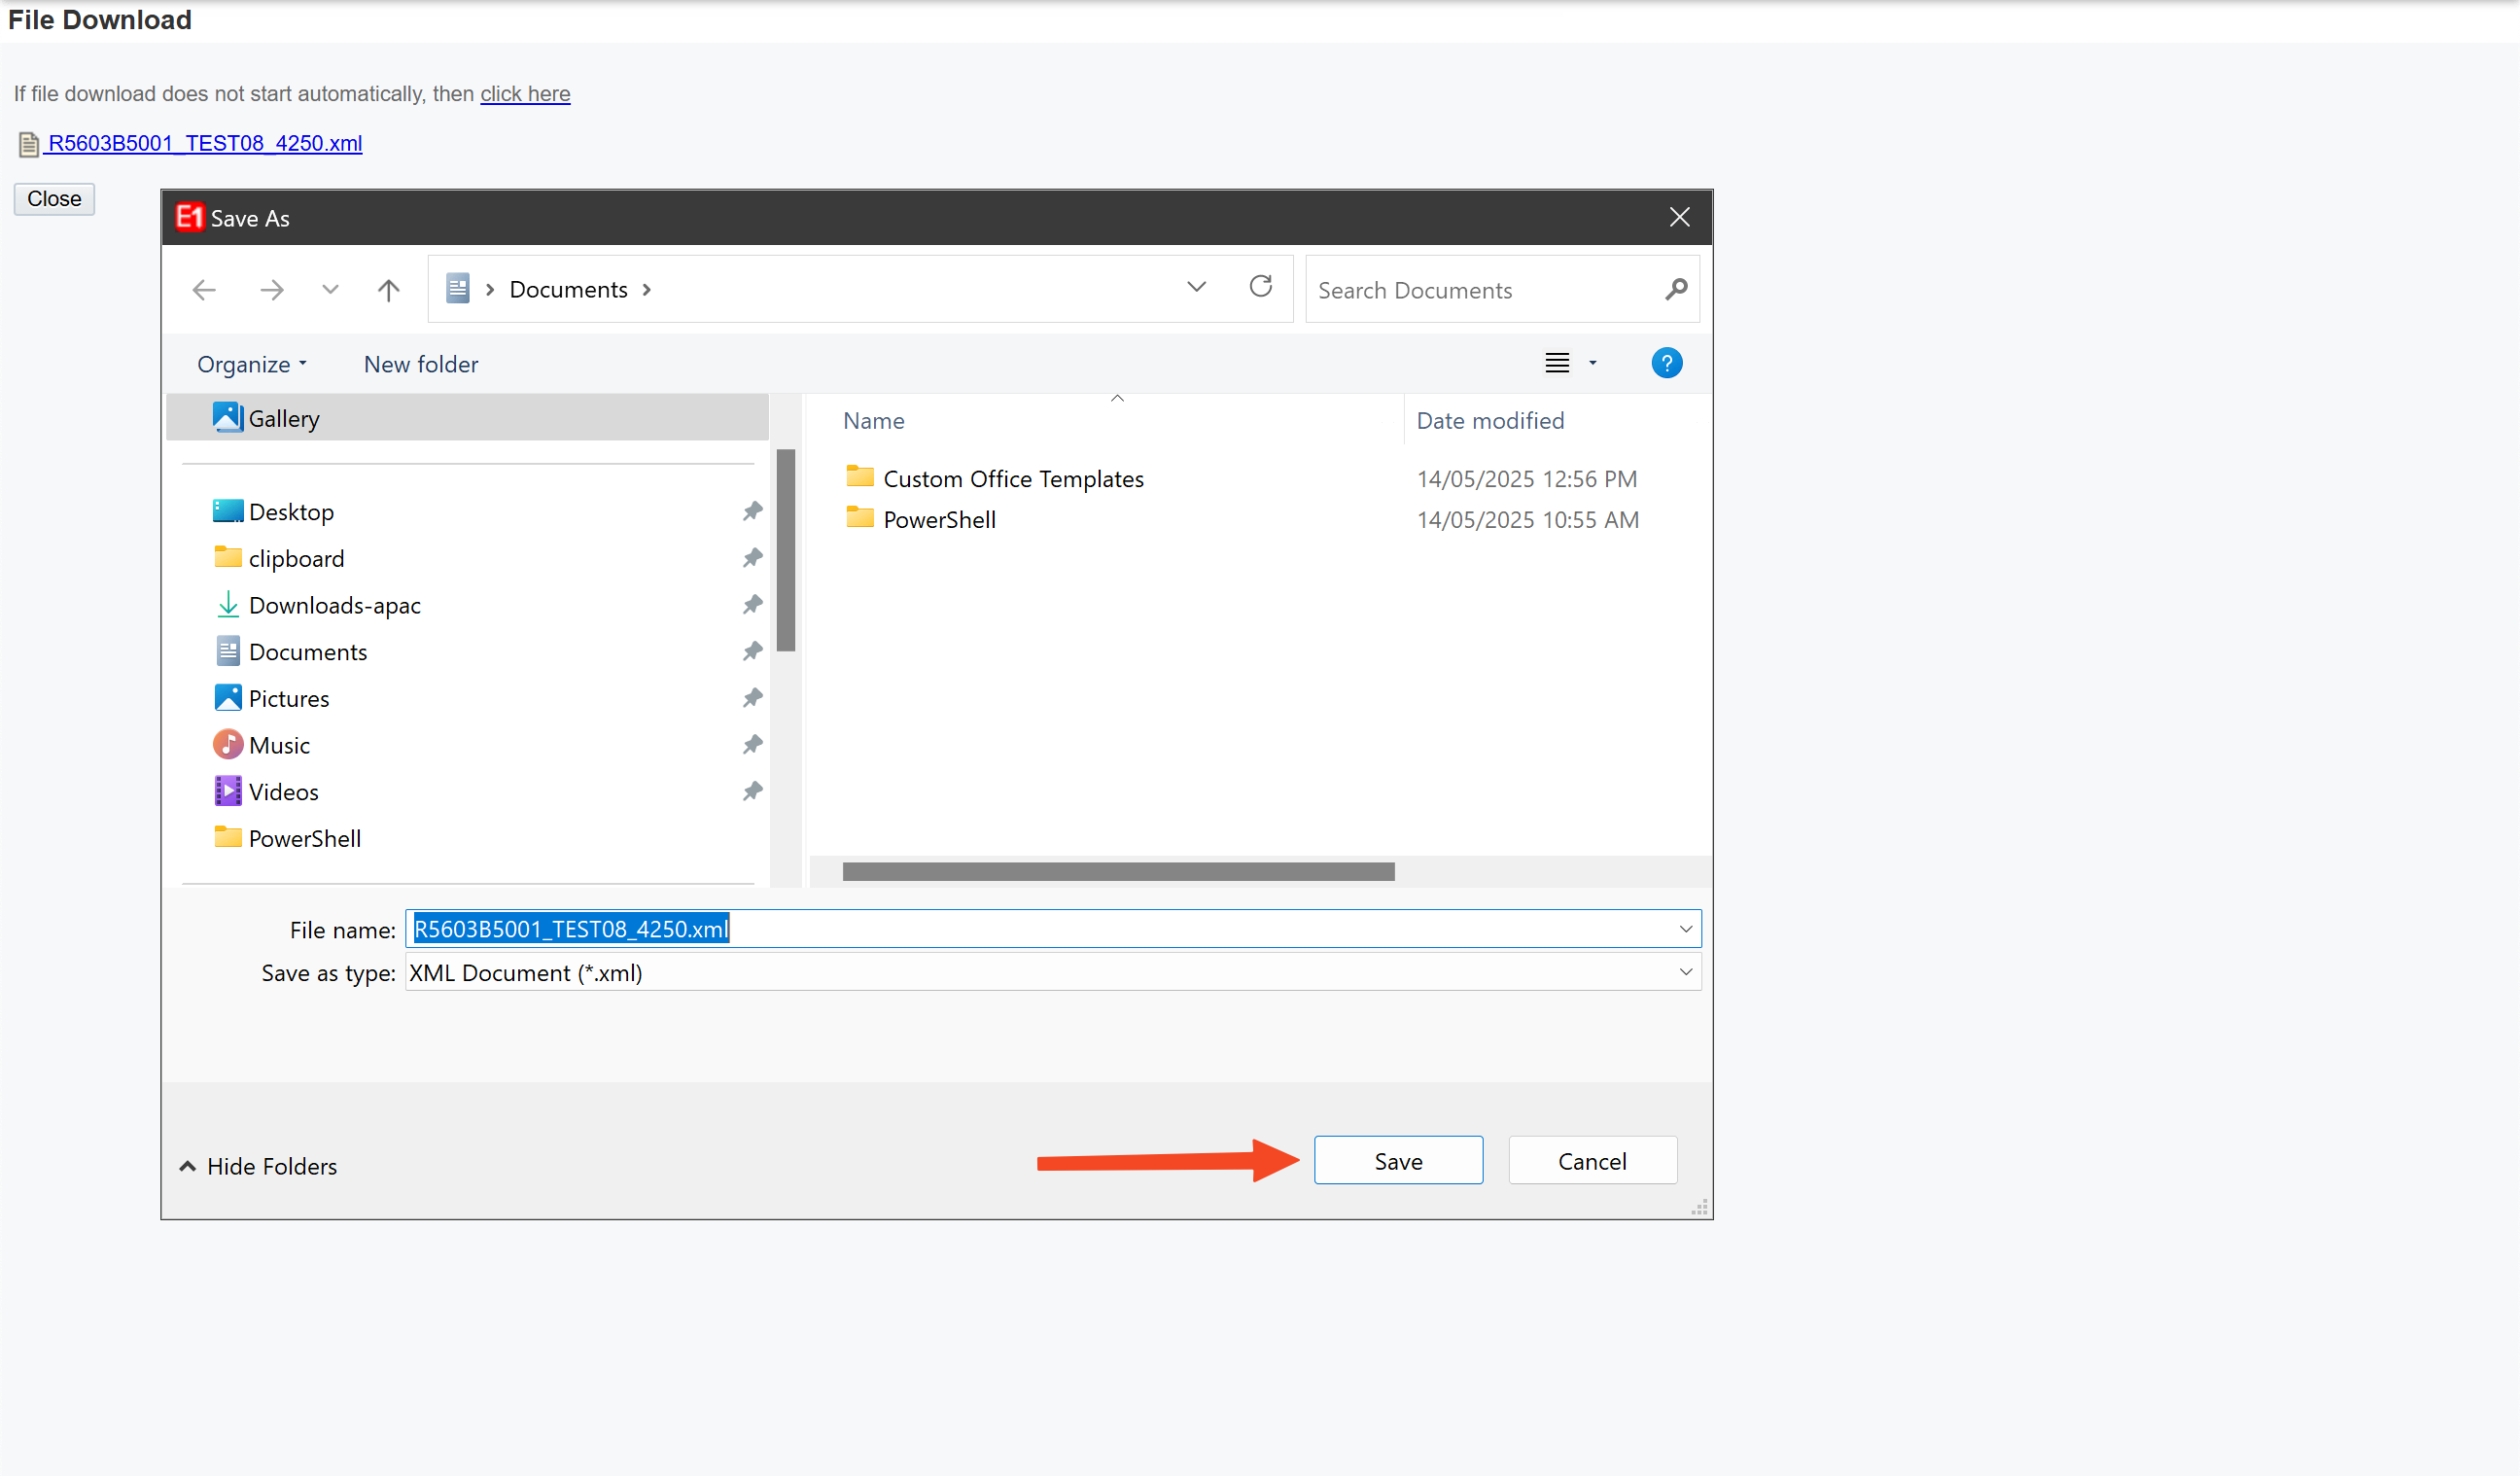The width and height of the screenshot is (2520, 1476).
Task: Expand the recent locations chevron
Action: (330, 290)
